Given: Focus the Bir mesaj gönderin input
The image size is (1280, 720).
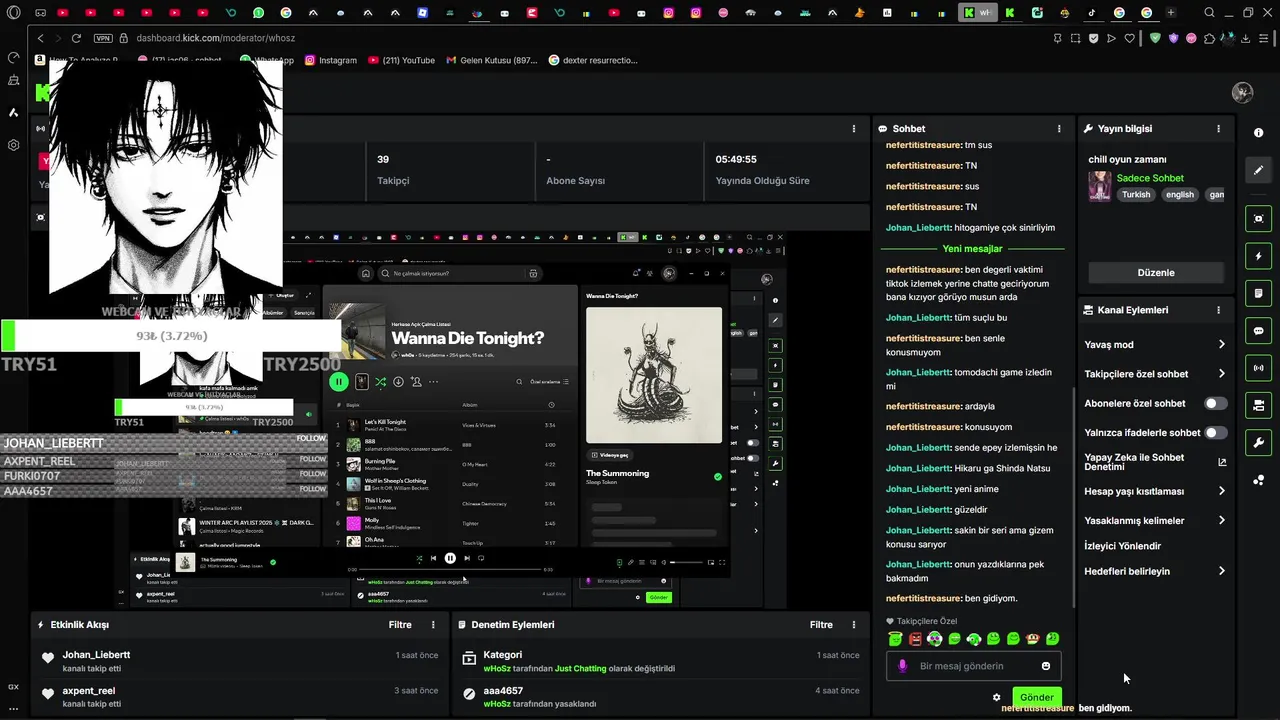Looking at the screenshot, I should 975,666.
